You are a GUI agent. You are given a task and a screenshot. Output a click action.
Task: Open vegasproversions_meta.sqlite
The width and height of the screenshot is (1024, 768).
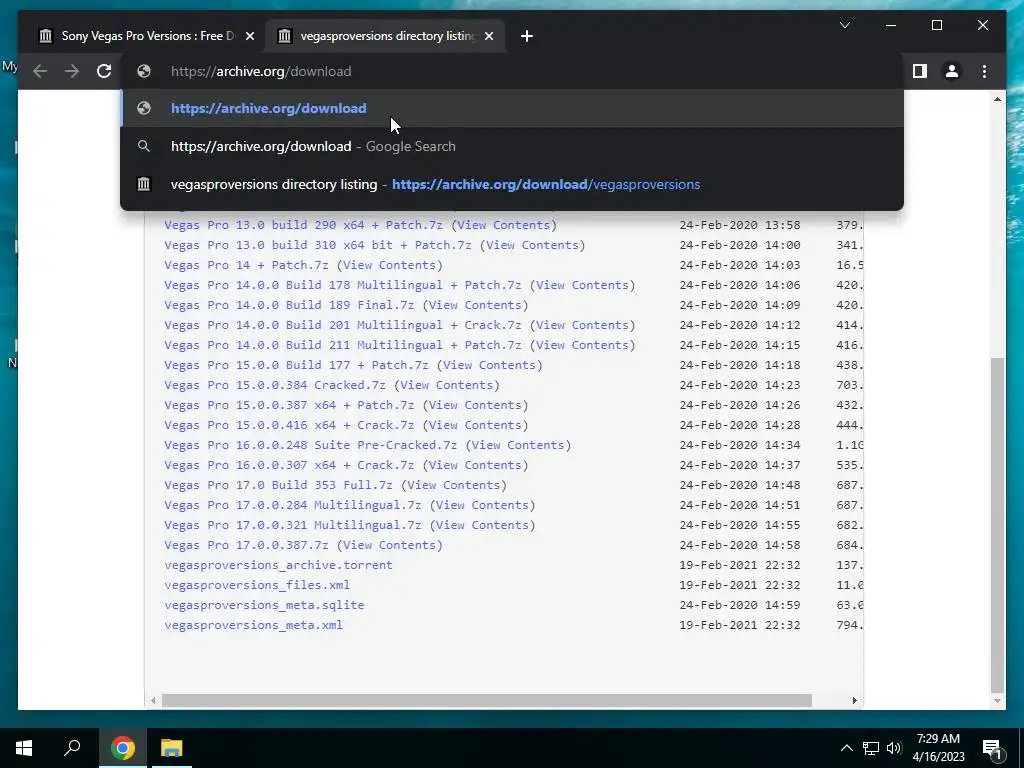click(x=264, y=605)
